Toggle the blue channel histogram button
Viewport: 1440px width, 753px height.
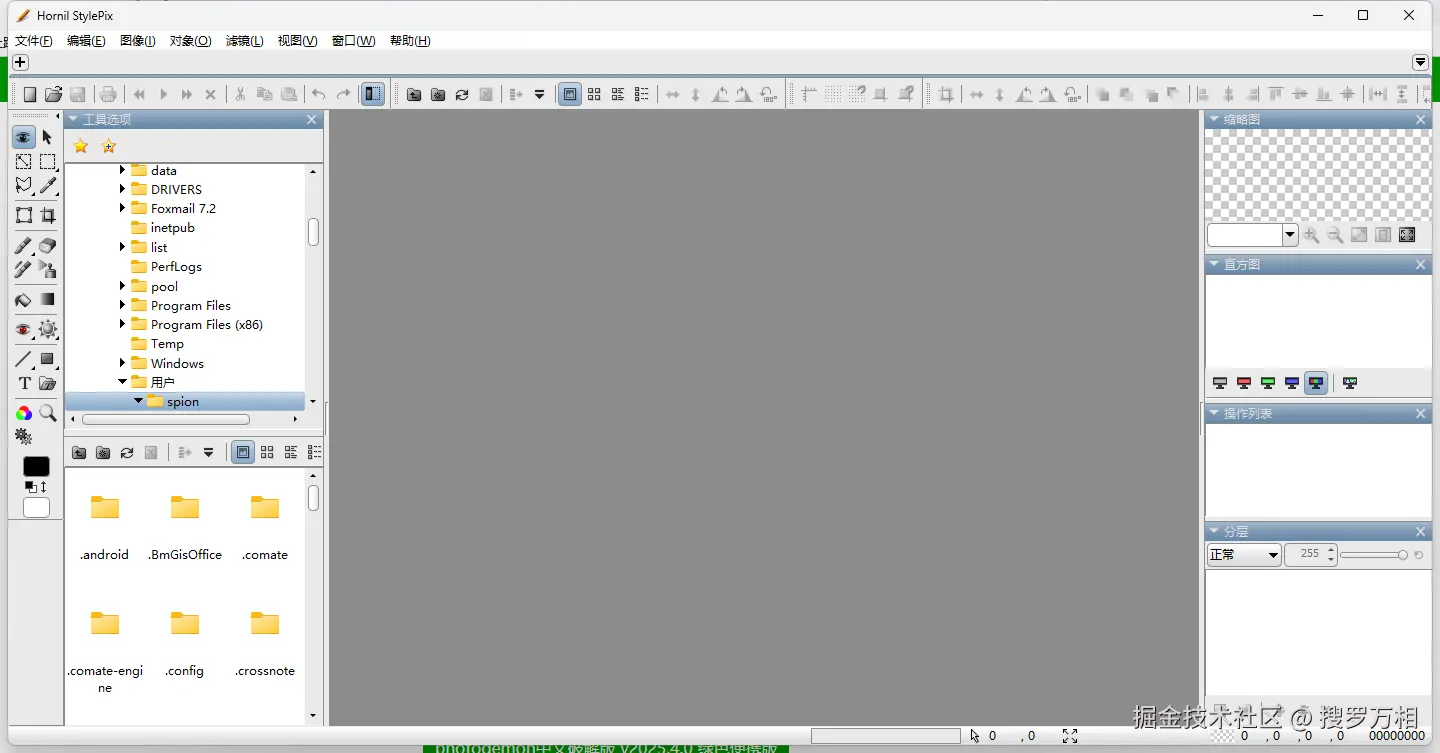(x=1292, y=383)
